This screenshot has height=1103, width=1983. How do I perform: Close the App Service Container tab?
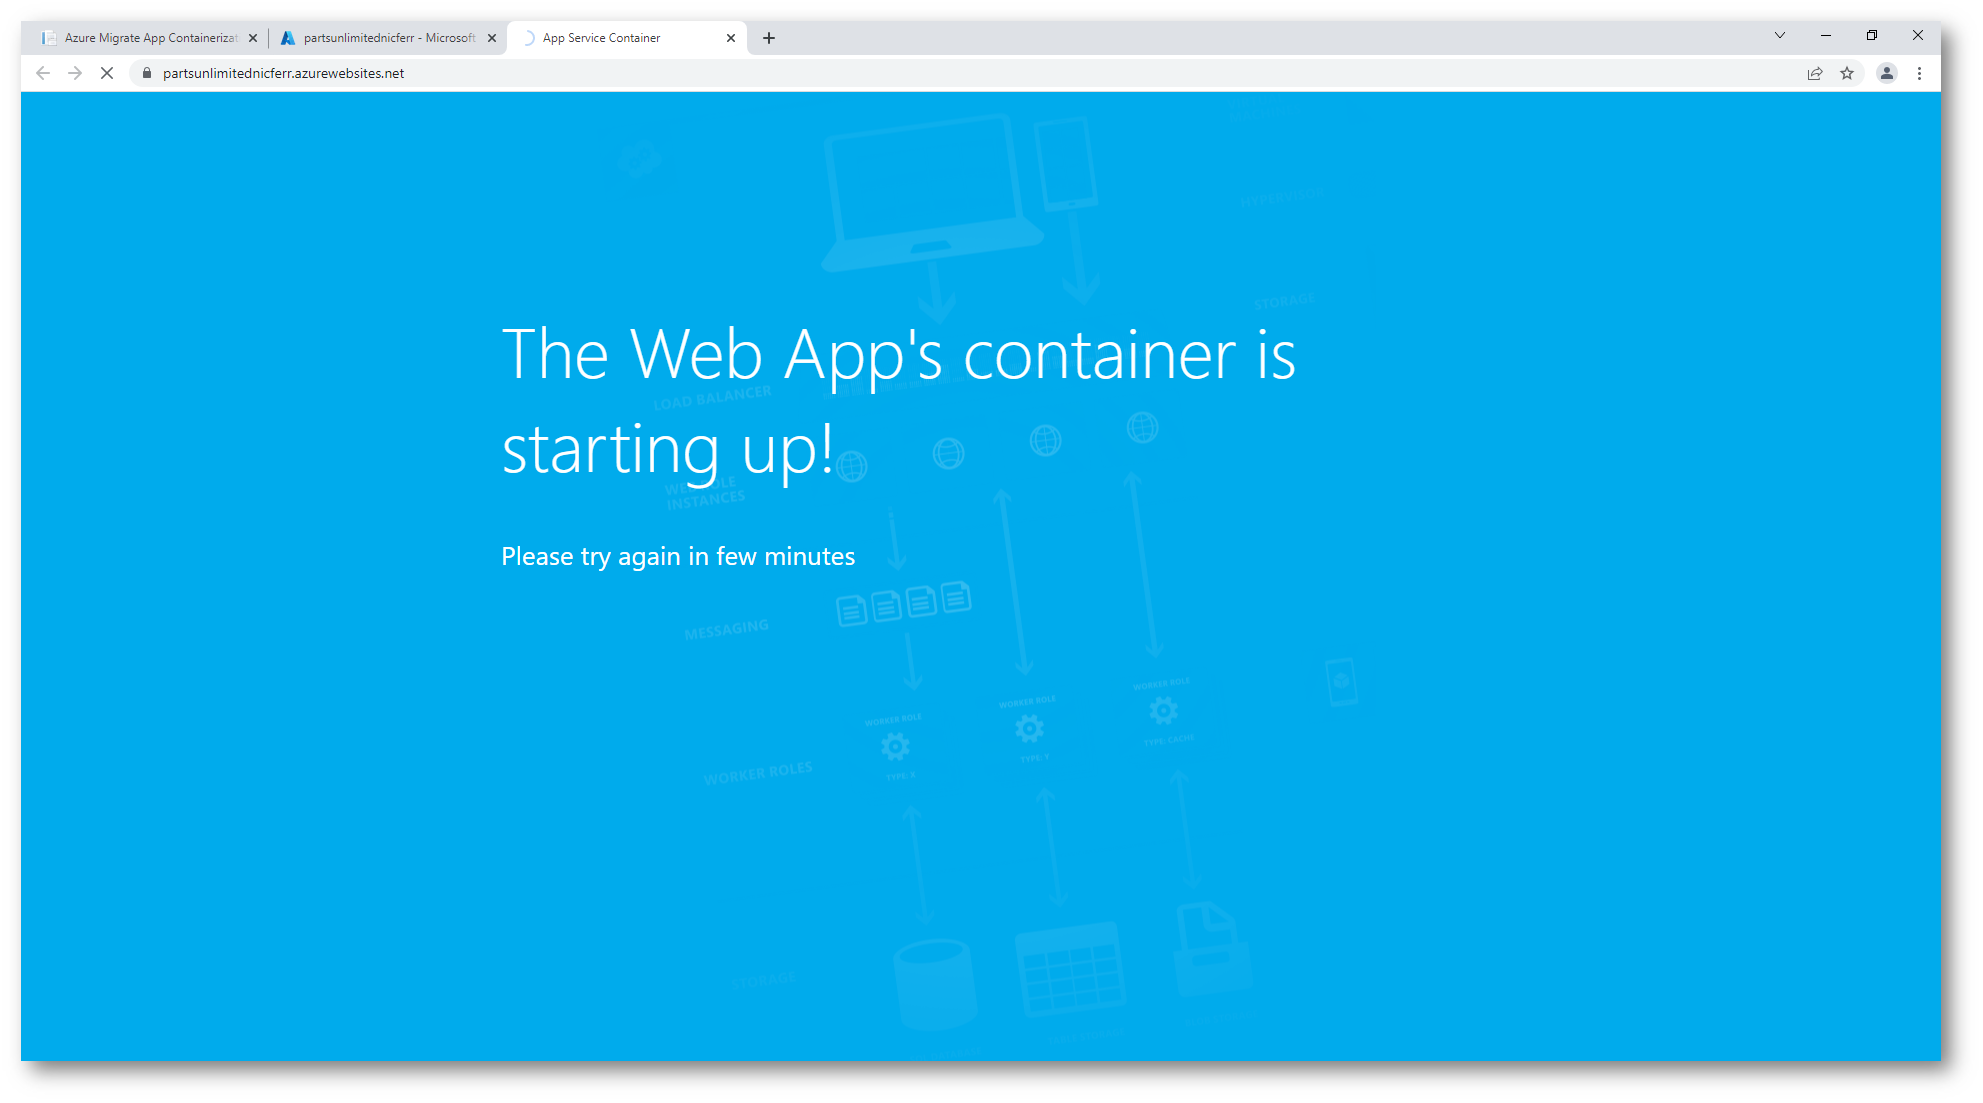(x=731, y=38)
